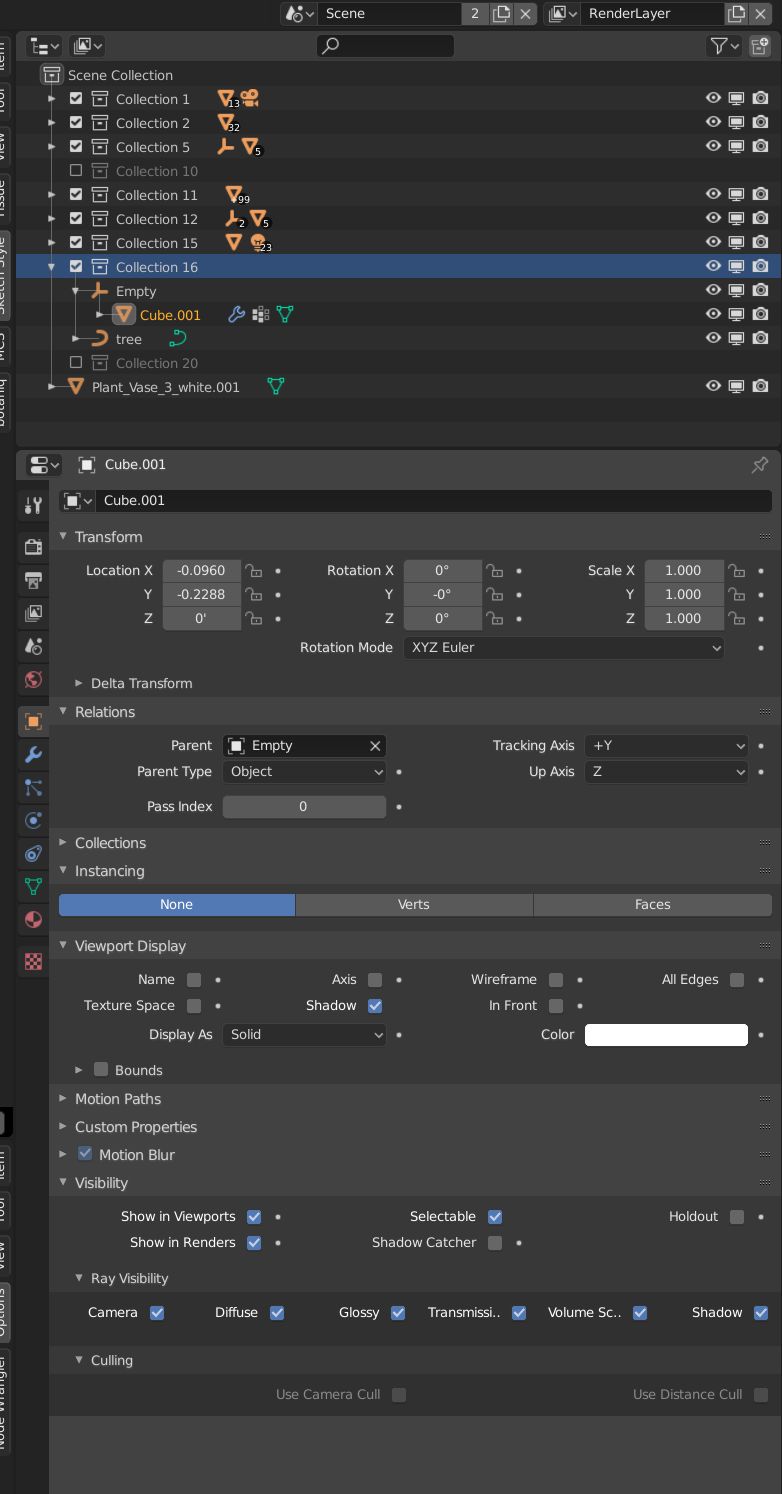Open the Material properties tab
The width and height of the screenshot is (782, 1494).
[33, 919]
